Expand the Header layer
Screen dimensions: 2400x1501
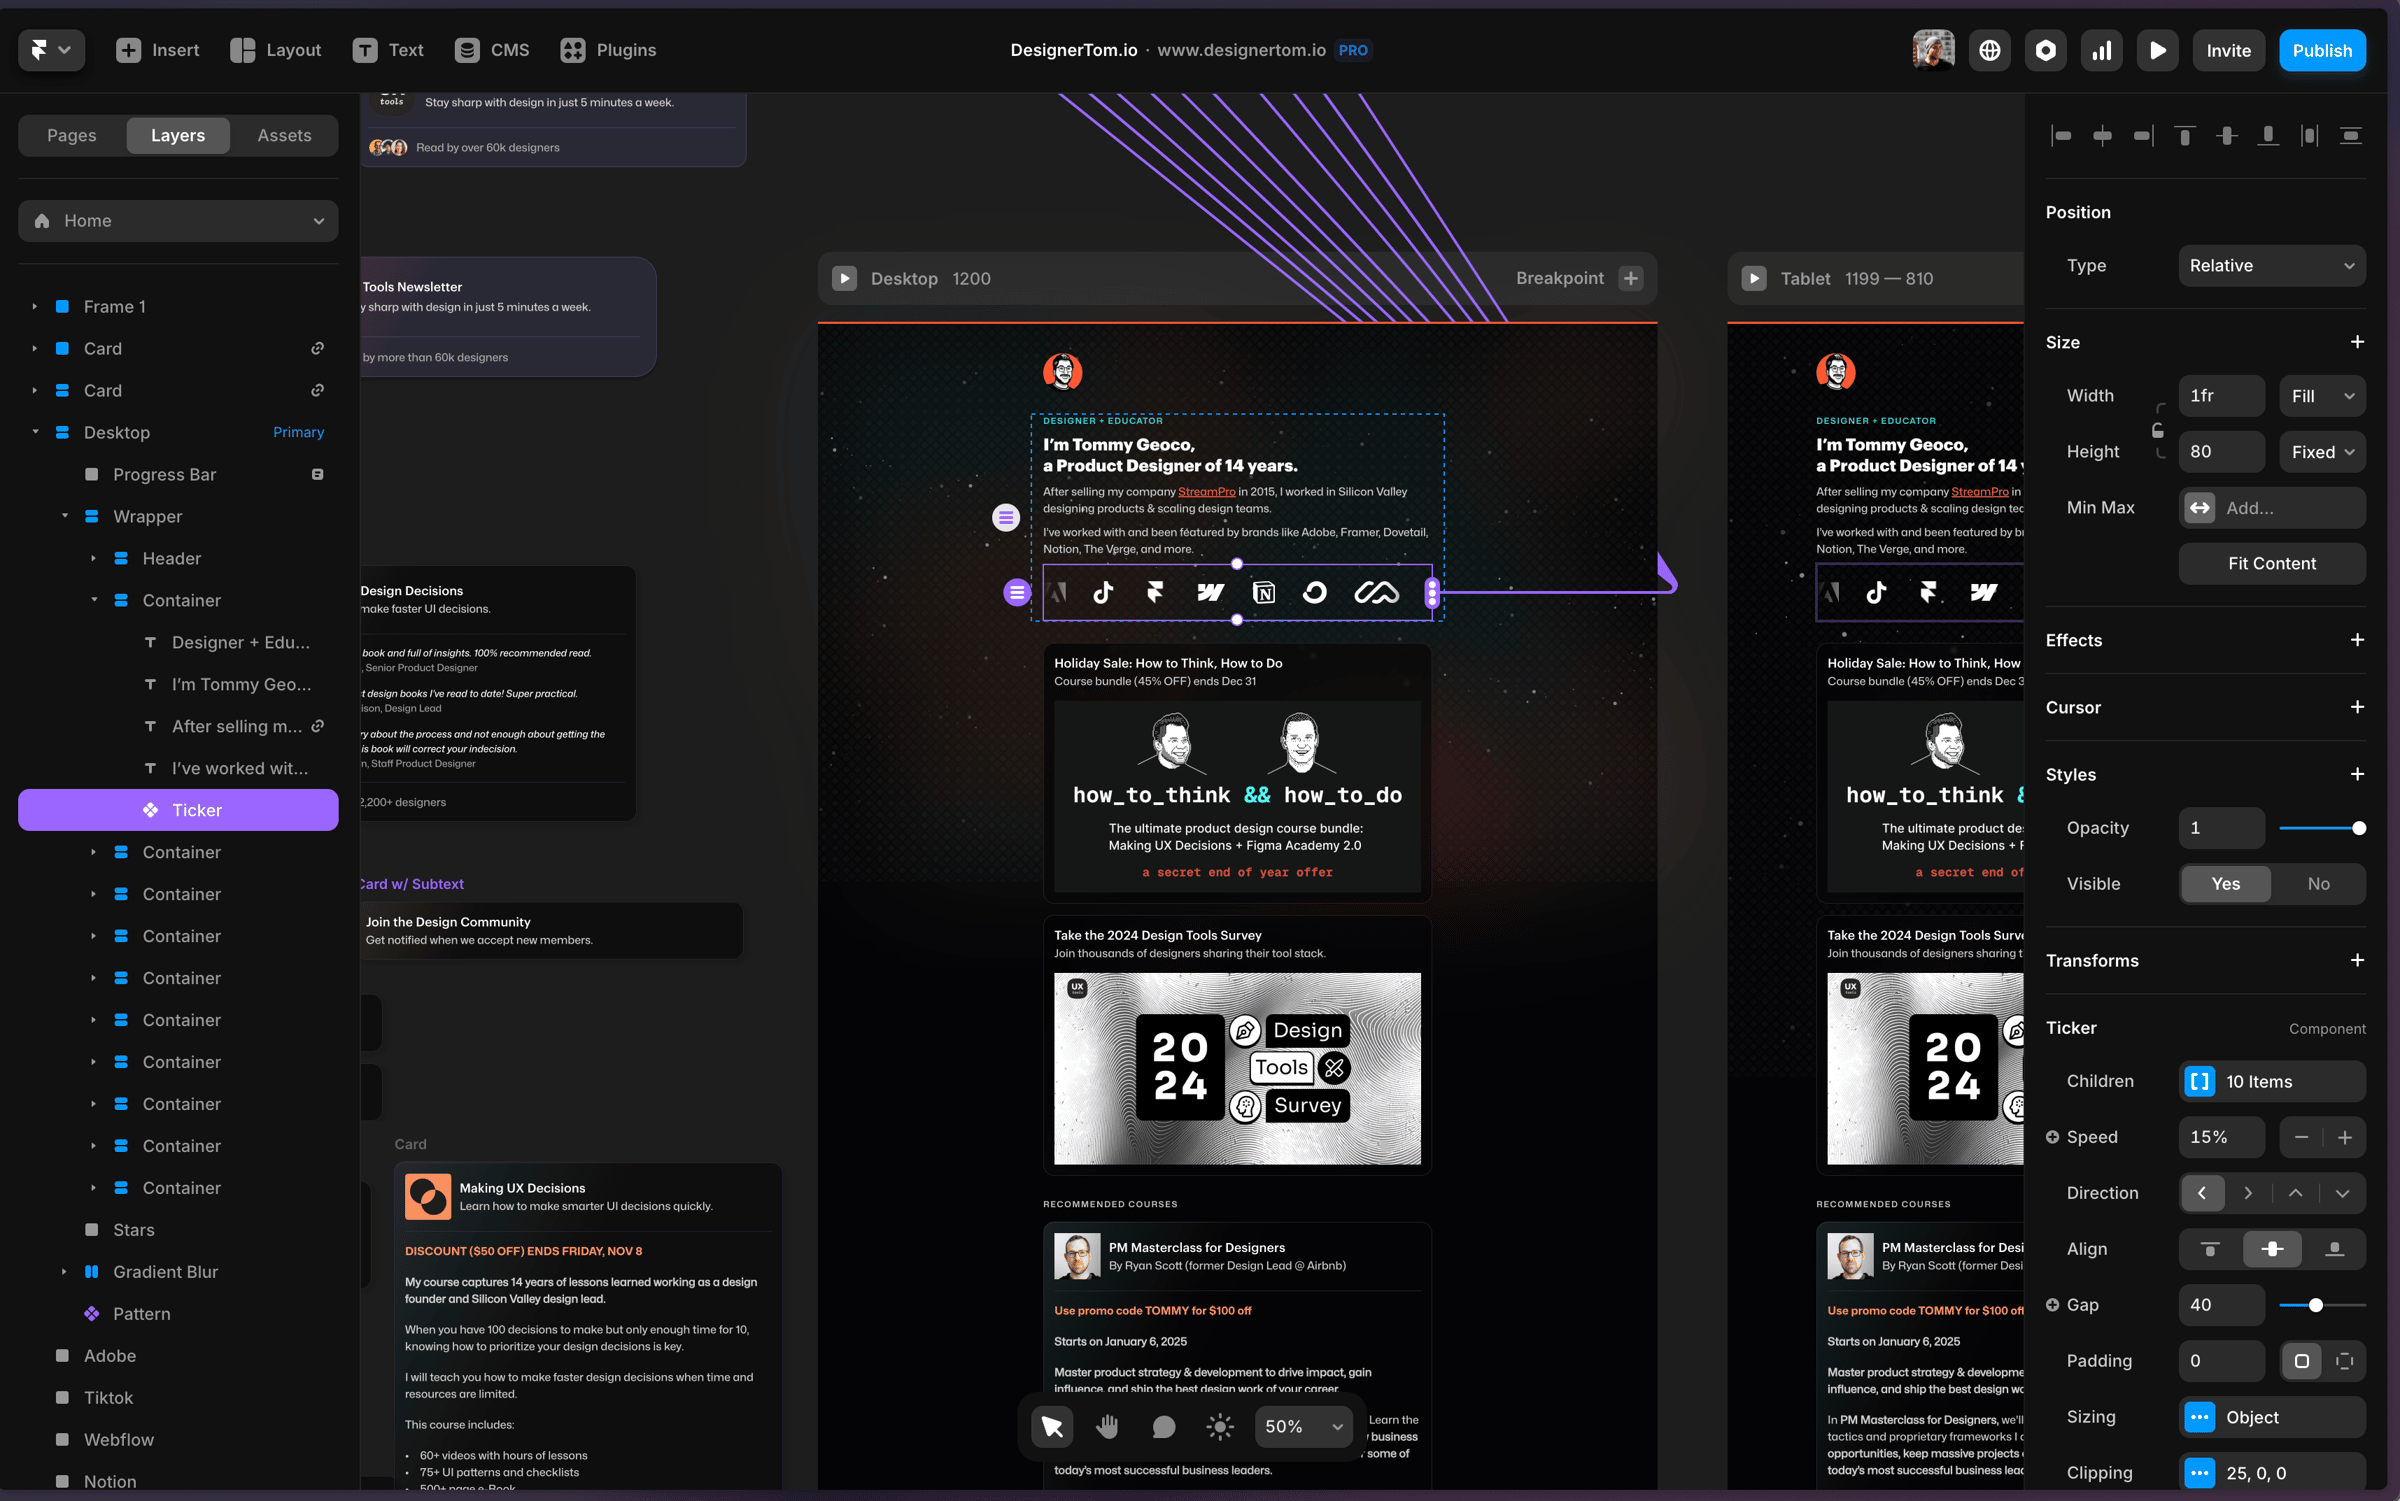click(x=93, y=558)
